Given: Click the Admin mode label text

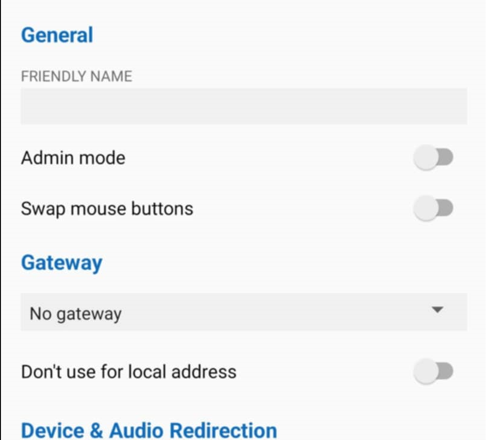Looking at the screenshot, I should coord(73,158).
